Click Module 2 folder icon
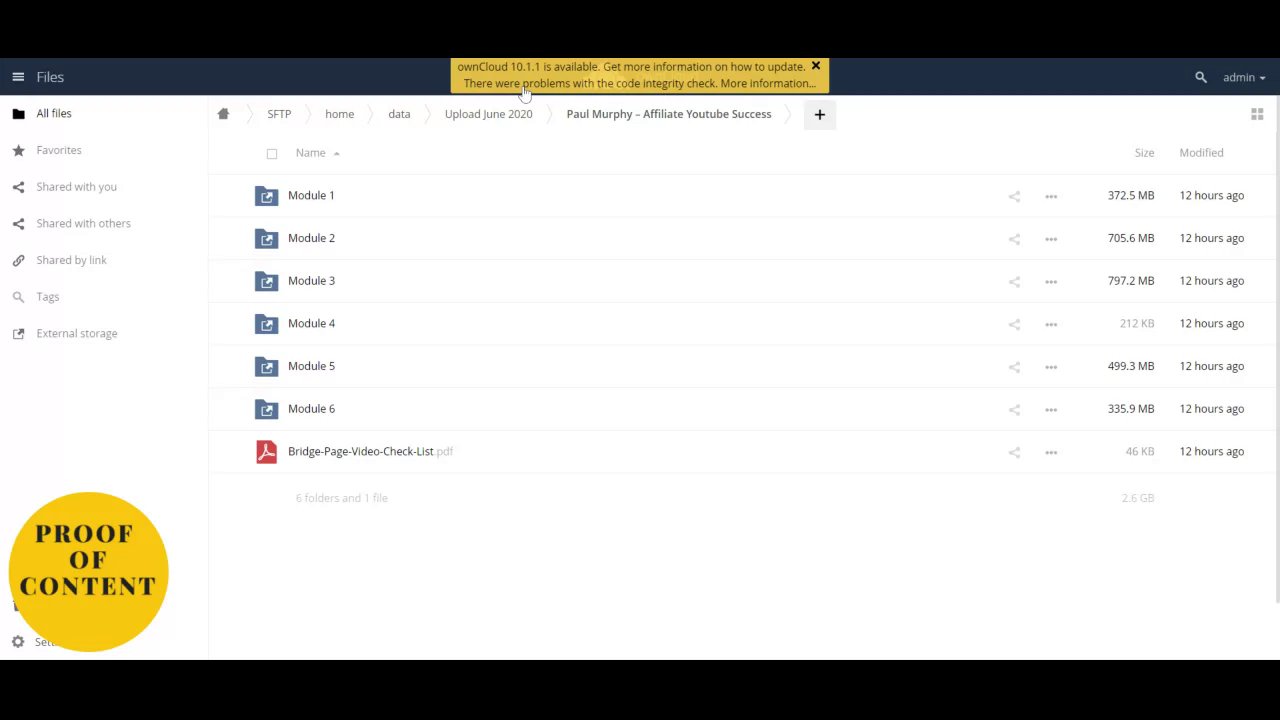The image size is (1280, 720). 266,239
